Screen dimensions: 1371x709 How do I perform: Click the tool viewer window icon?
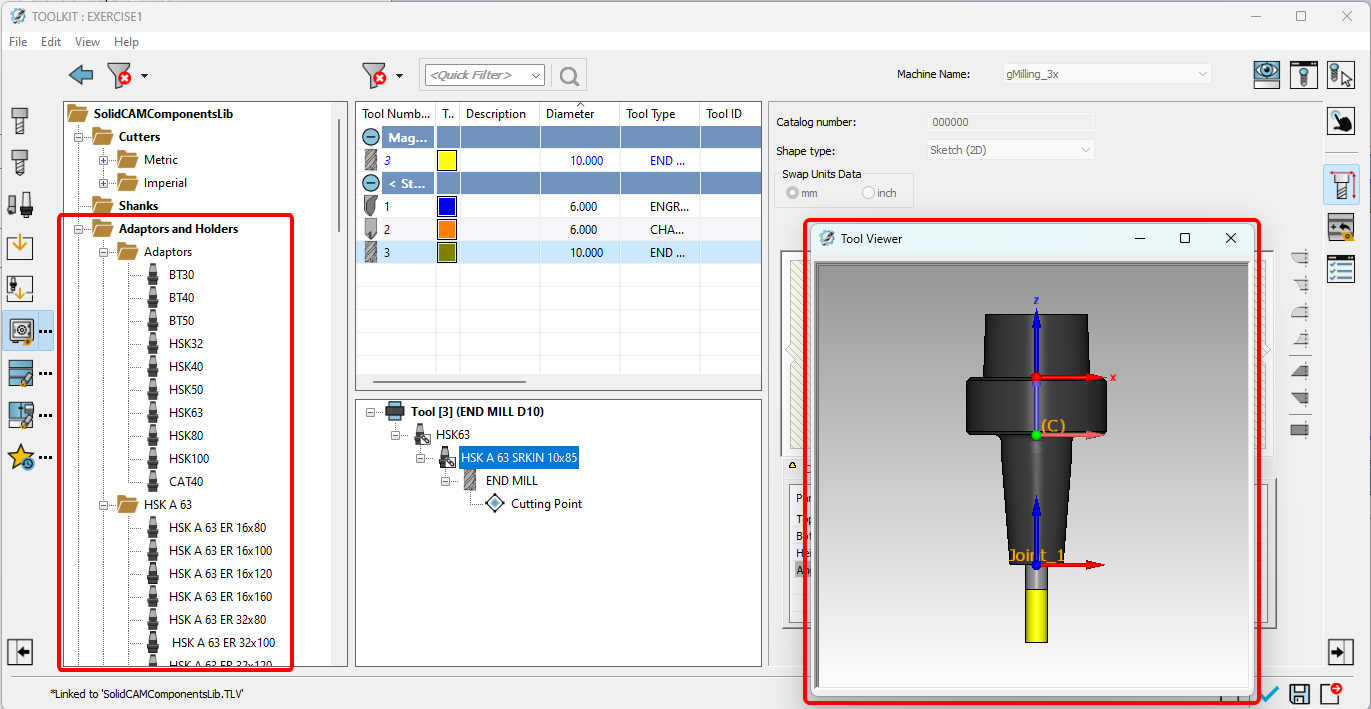pos(1302,74)
